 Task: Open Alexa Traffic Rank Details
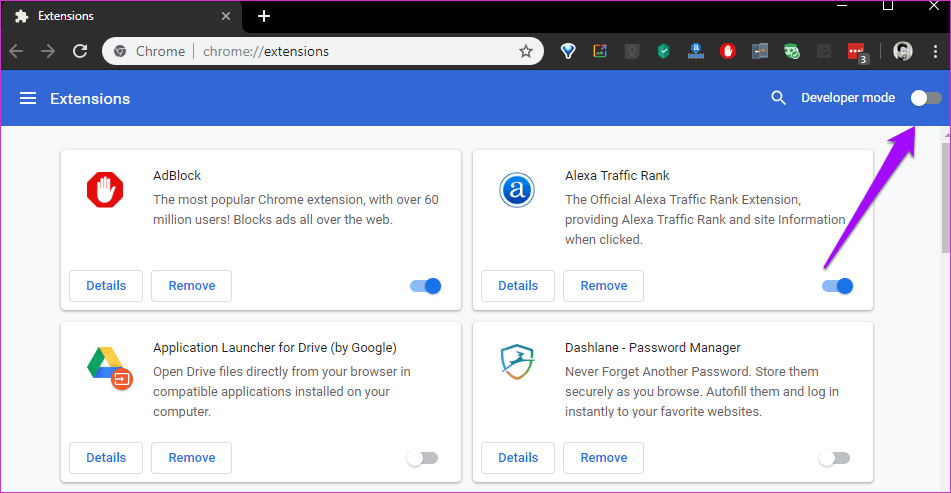point(518,286)
